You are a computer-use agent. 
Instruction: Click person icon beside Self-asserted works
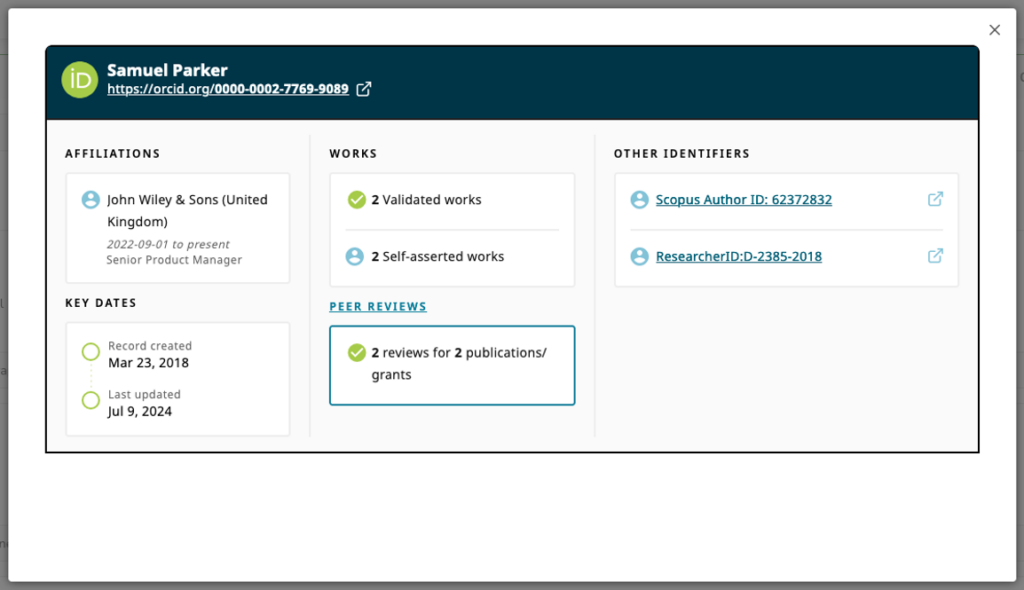point(355,257)
